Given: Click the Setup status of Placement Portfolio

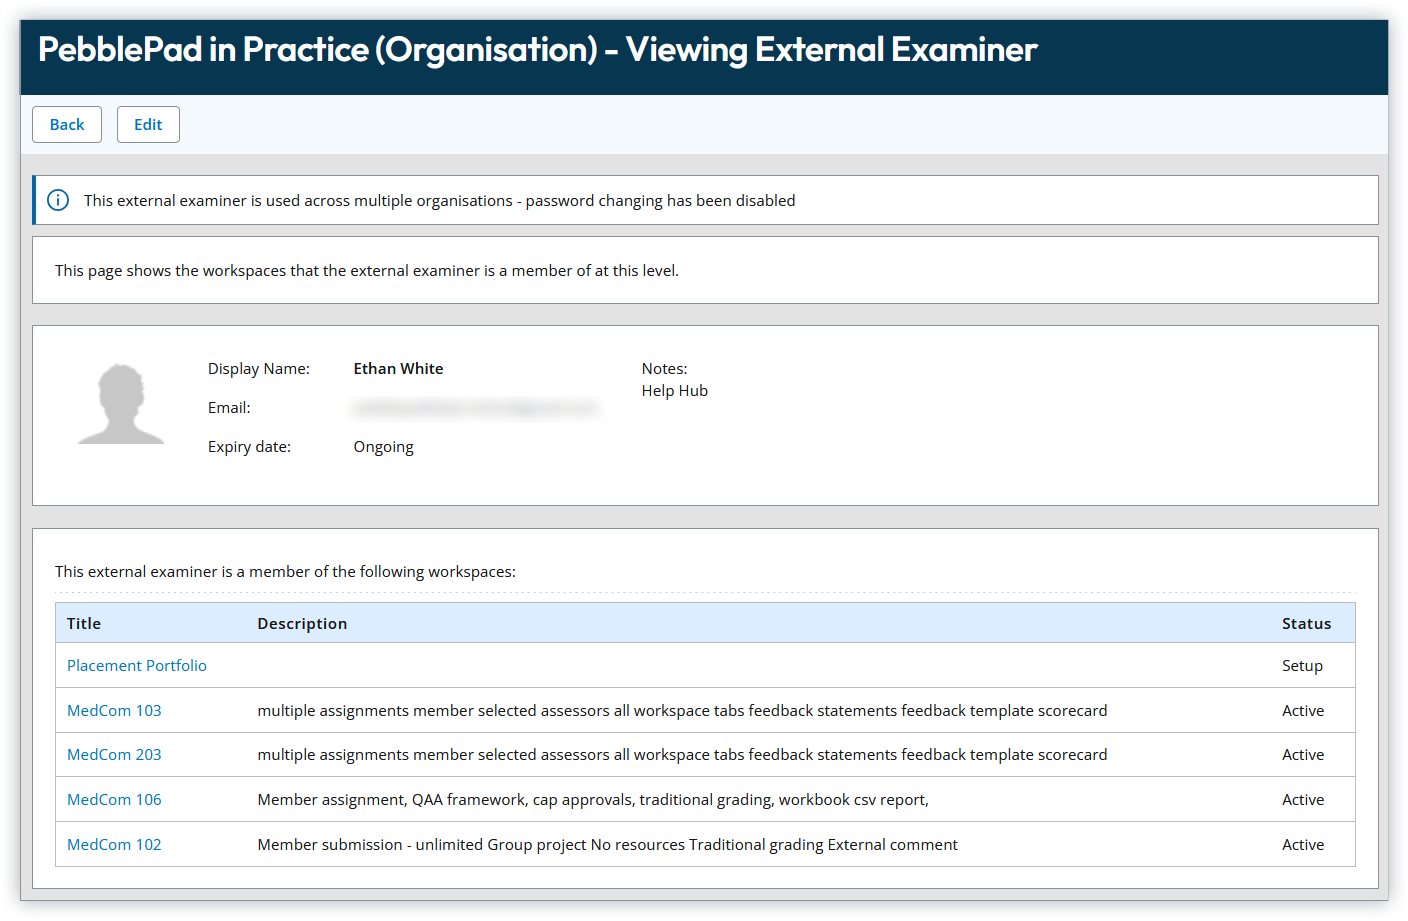Looking at the screenshot, I should [x=1302, y=666].
